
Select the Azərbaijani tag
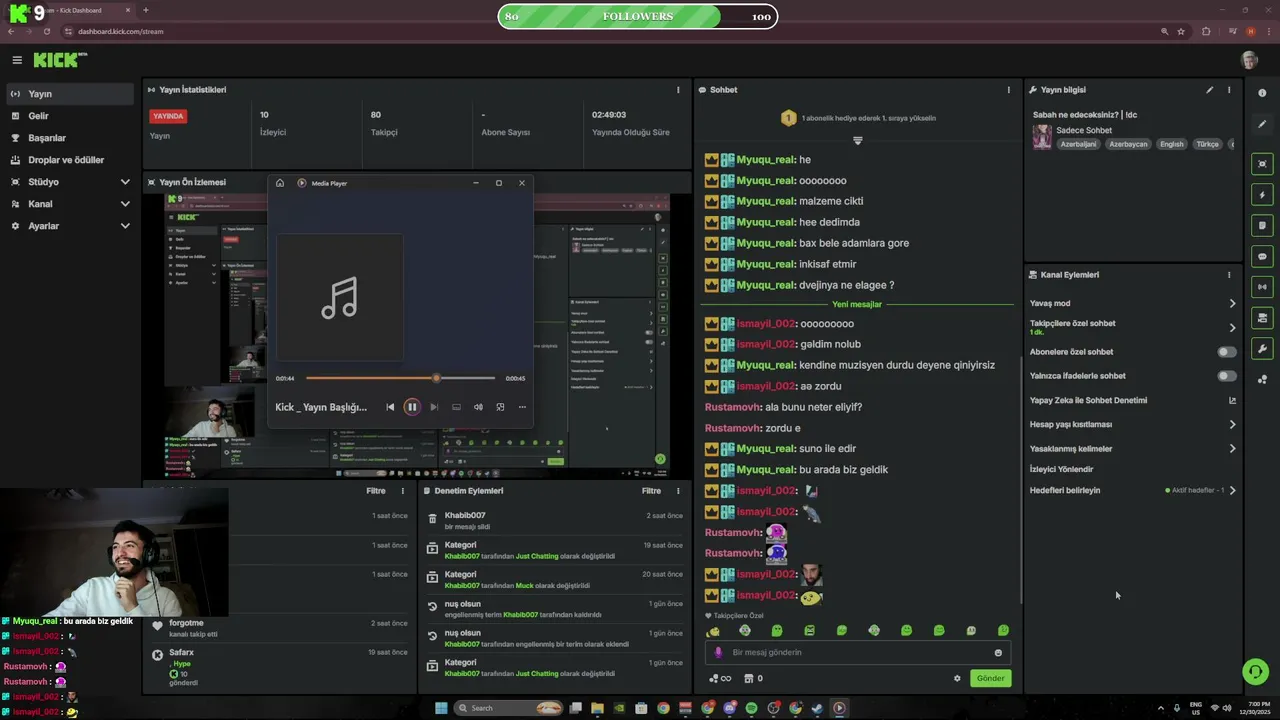pyautogui.click(x=1078, y=144)
